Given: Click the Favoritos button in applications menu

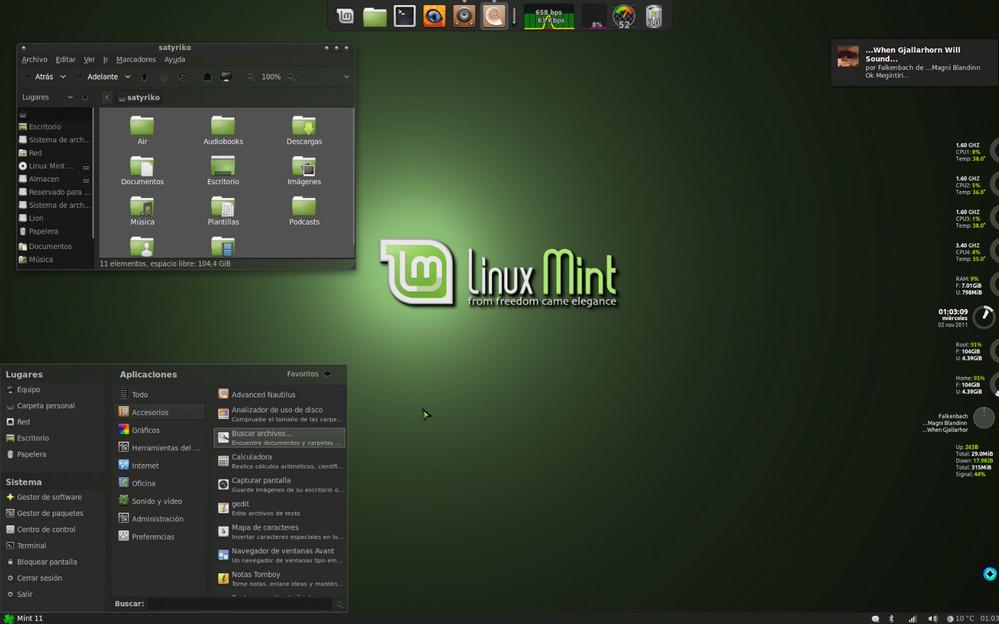Looking at the screenshot, I should pyautogui.click(x=306, y=373).
